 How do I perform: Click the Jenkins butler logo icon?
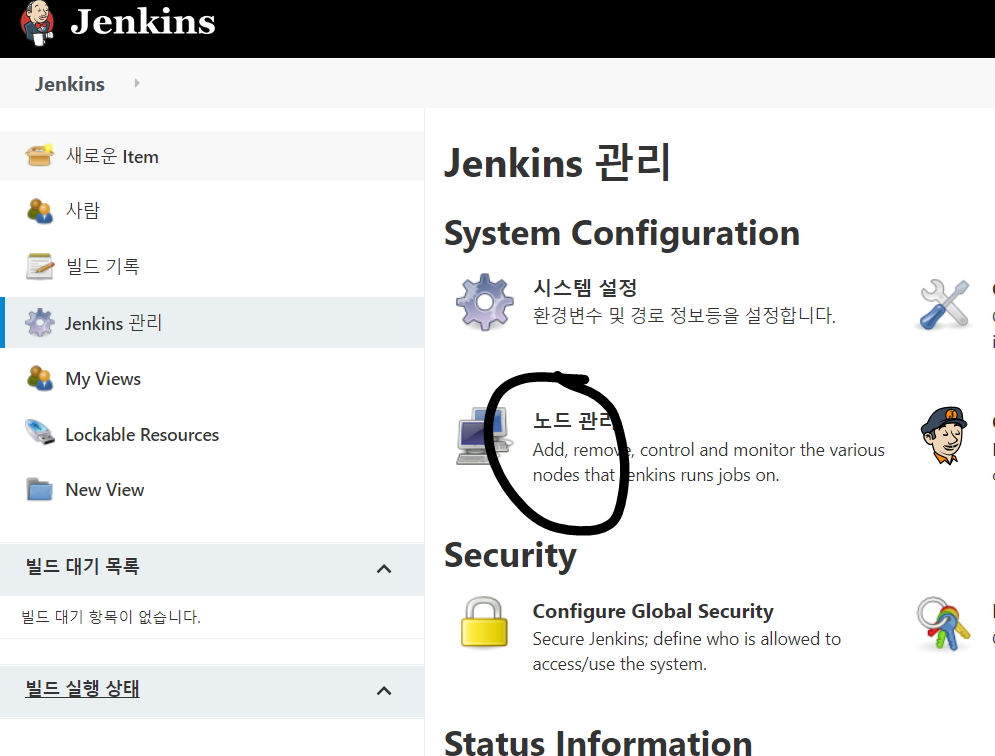point(37,23)
